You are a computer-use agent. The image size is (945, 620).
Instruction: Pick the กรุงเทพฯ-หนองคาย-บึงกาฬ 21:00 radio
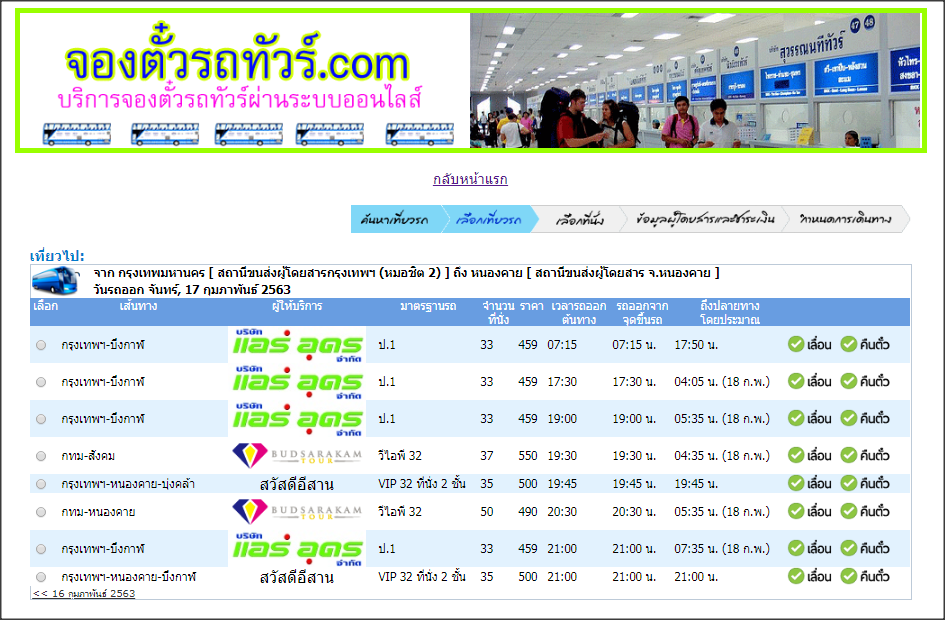[41, 577]
